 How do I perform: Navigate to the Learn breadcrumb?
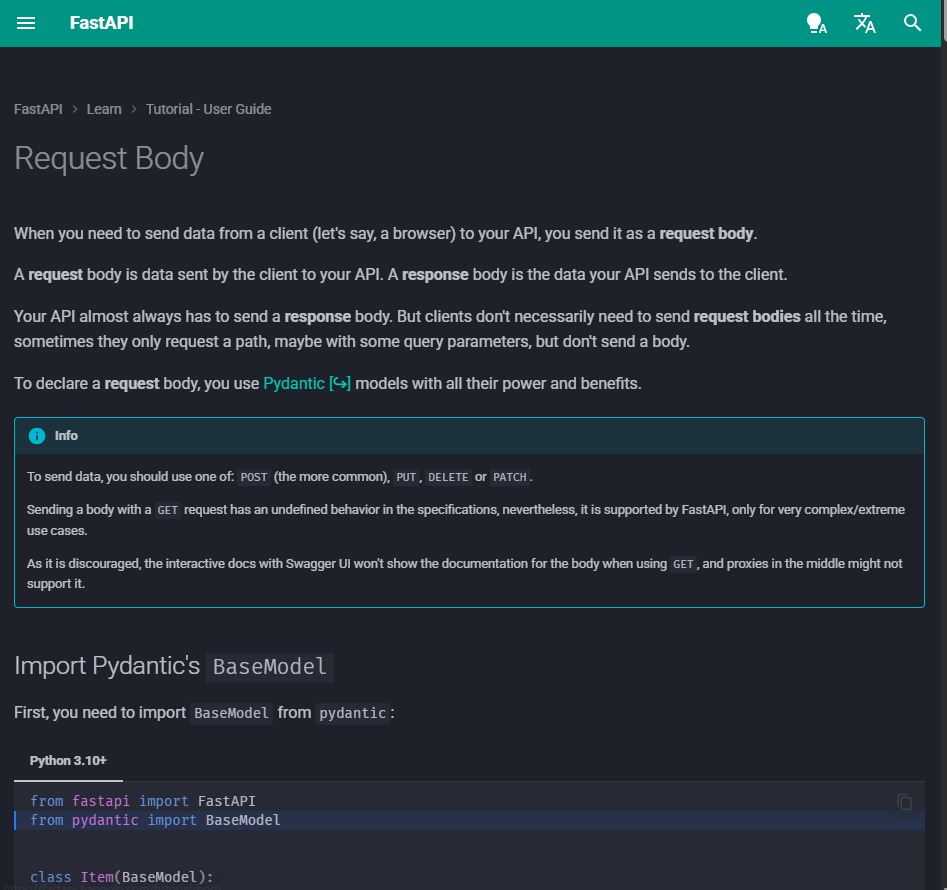coord(104,109)
